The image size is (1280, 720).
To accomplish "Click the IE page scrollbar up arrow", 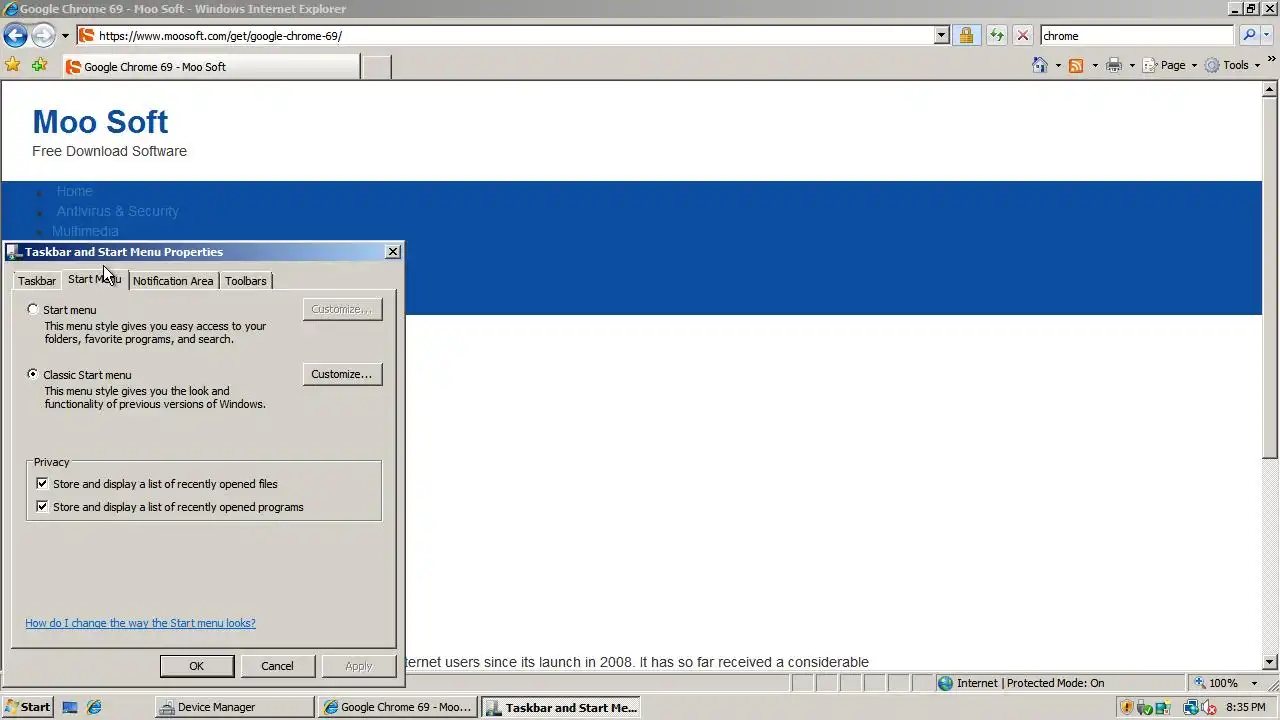I will pyautogui.click(x=1270, y=89).
